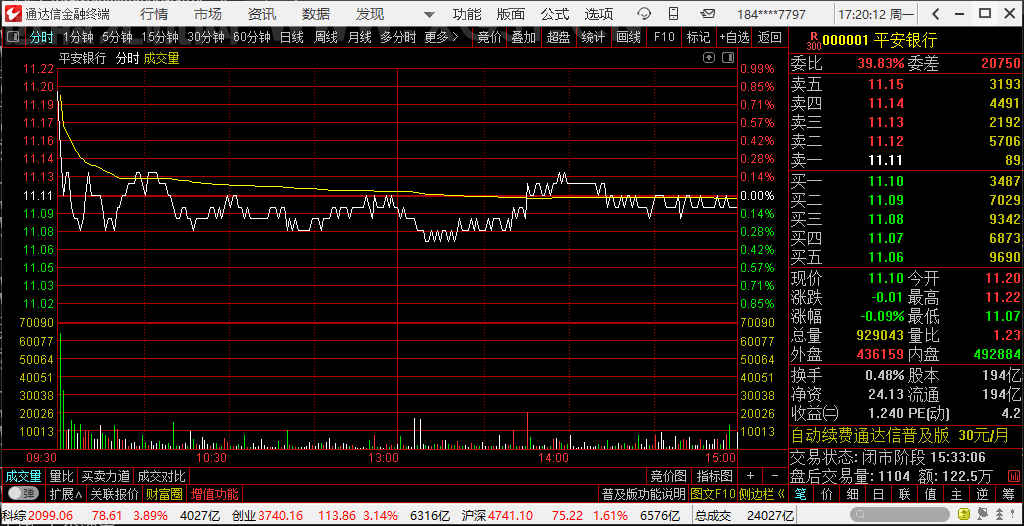Switch to the 5分钟 period
Screen dimensions: 1024x526
point(117,37)
